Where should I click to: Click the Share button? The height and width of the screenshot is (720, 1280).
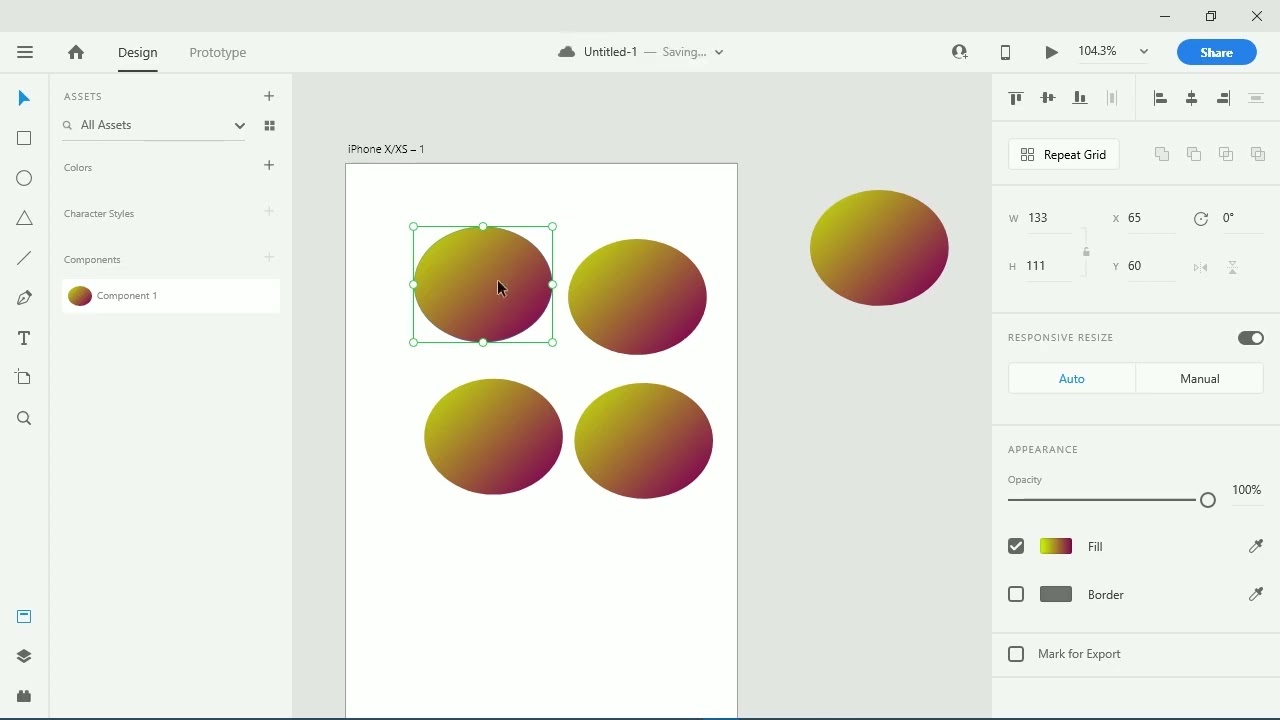1217,52
